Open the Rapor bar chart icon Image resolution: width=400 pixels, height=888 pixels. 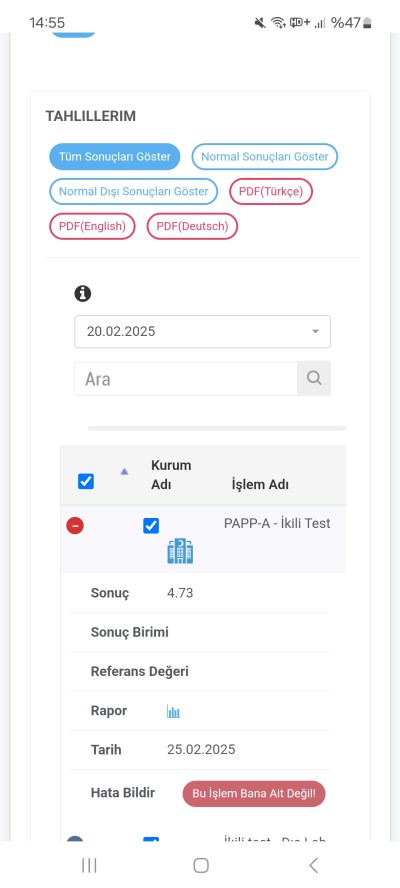click(x=173, y=711)
